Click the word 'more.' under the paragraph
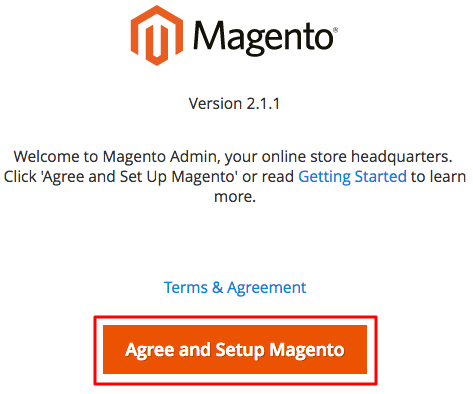The width and height of the screenshot is (473, 394). [x=235, y=196]
